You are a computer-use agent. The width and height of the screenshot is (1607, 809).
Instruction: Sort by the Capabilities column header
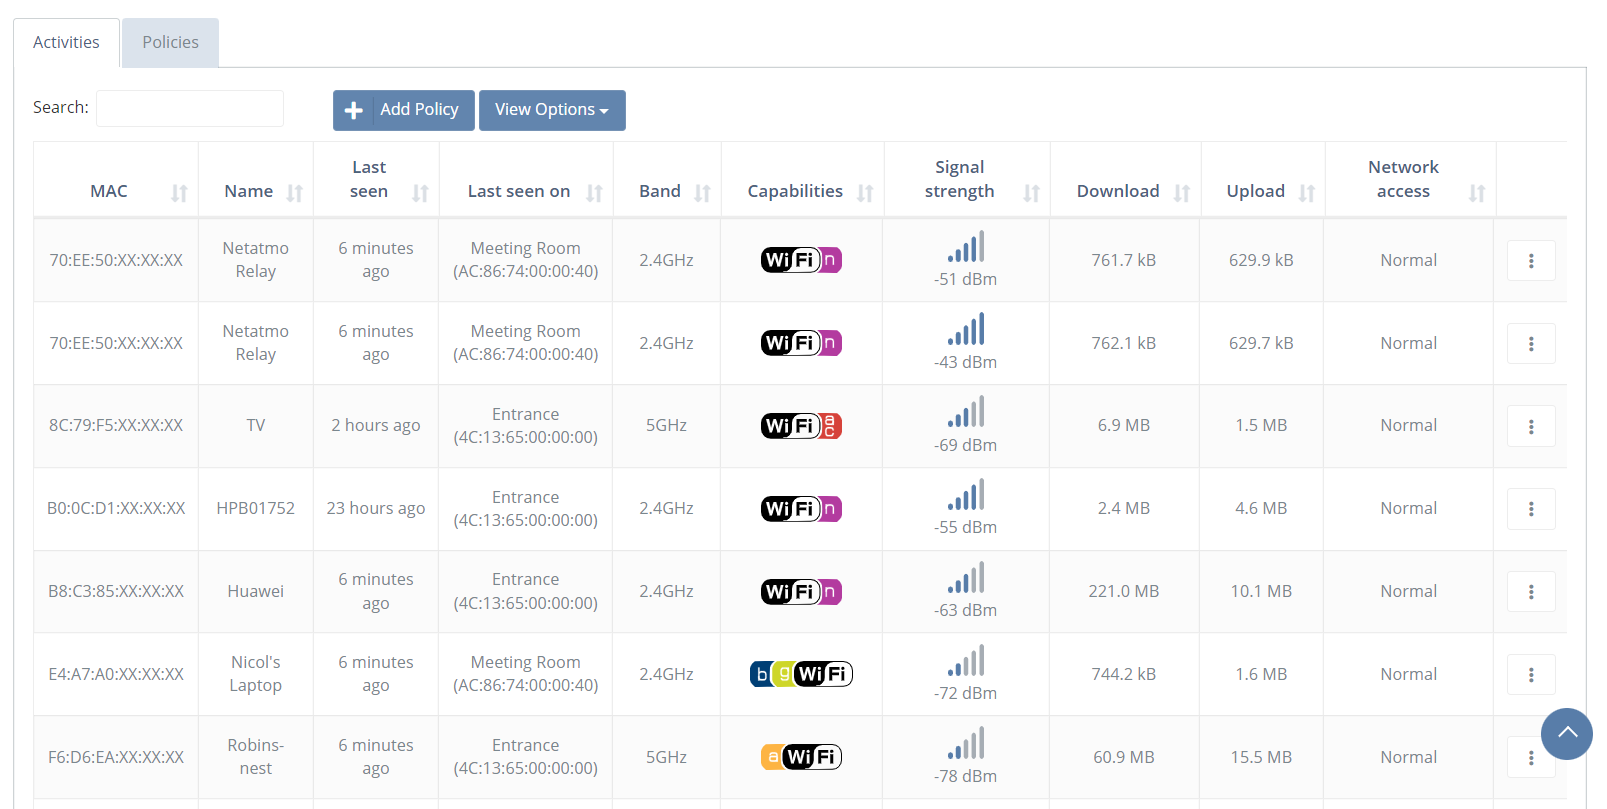(x=865, y=192)
